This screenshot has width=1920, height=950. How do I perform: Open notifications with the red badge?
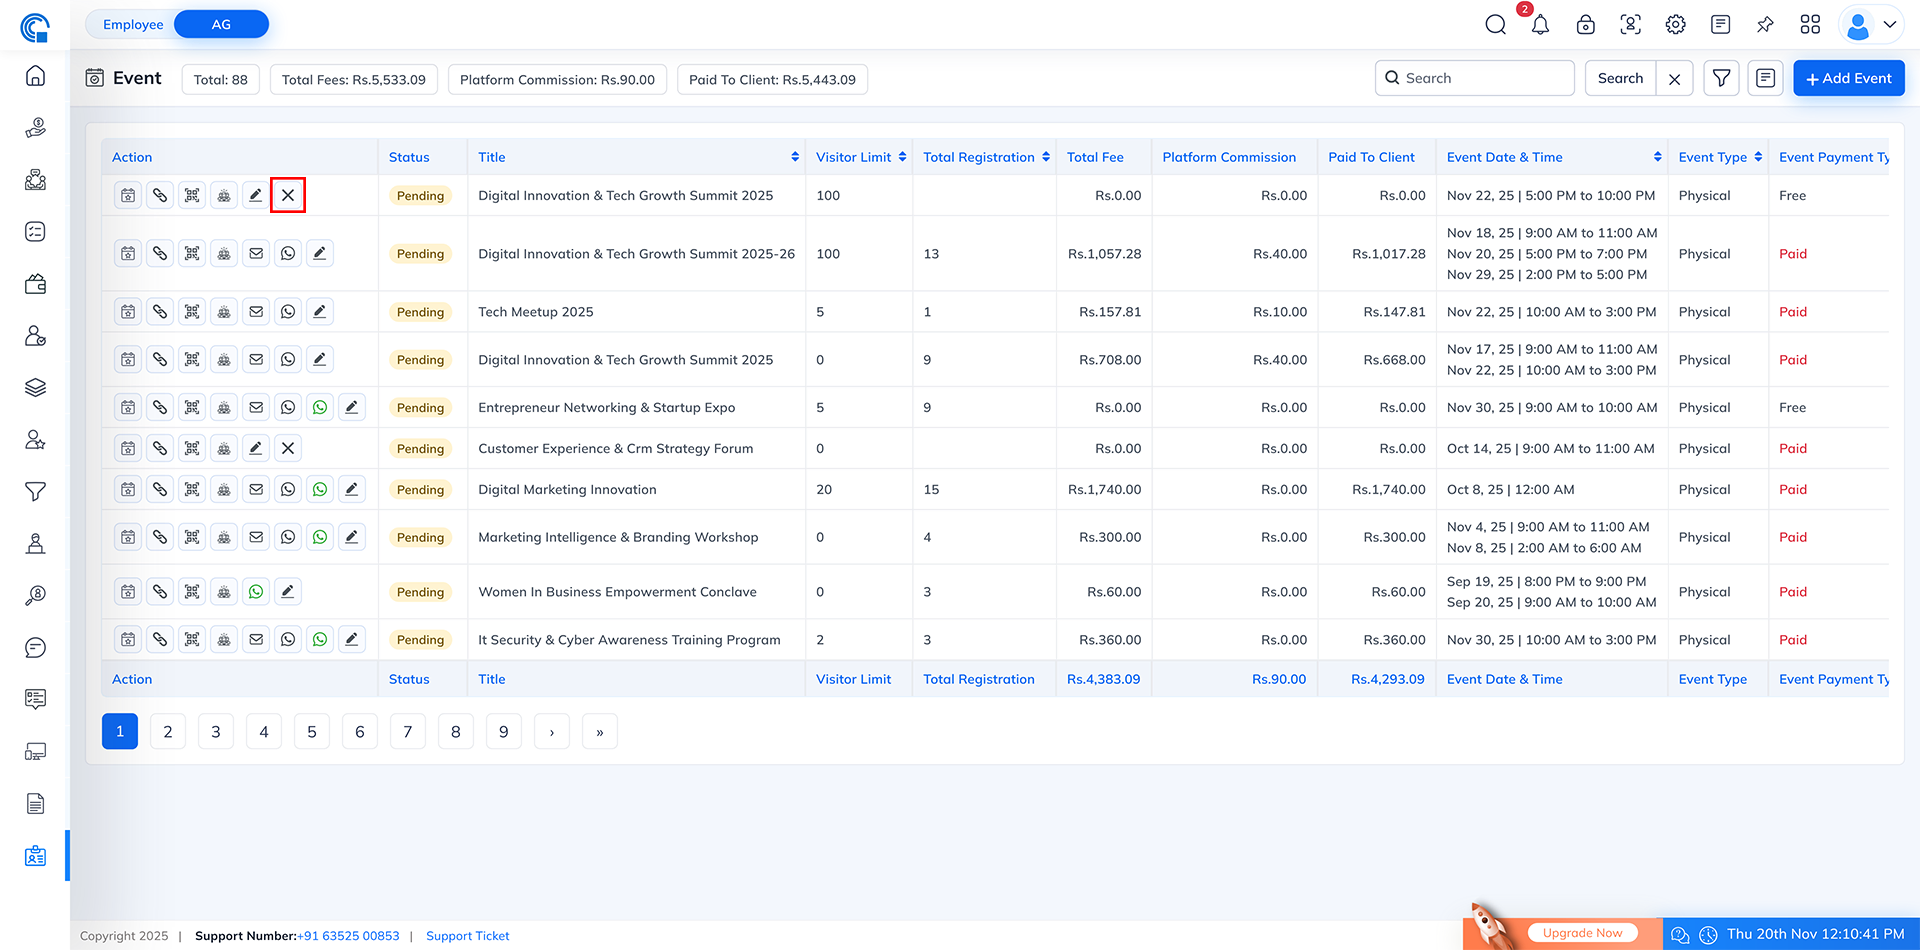point(1540,24)
